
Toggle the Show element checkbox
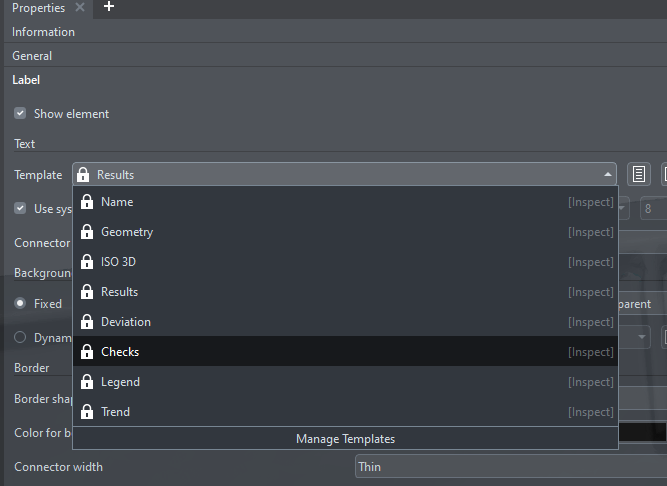point(20,114)
